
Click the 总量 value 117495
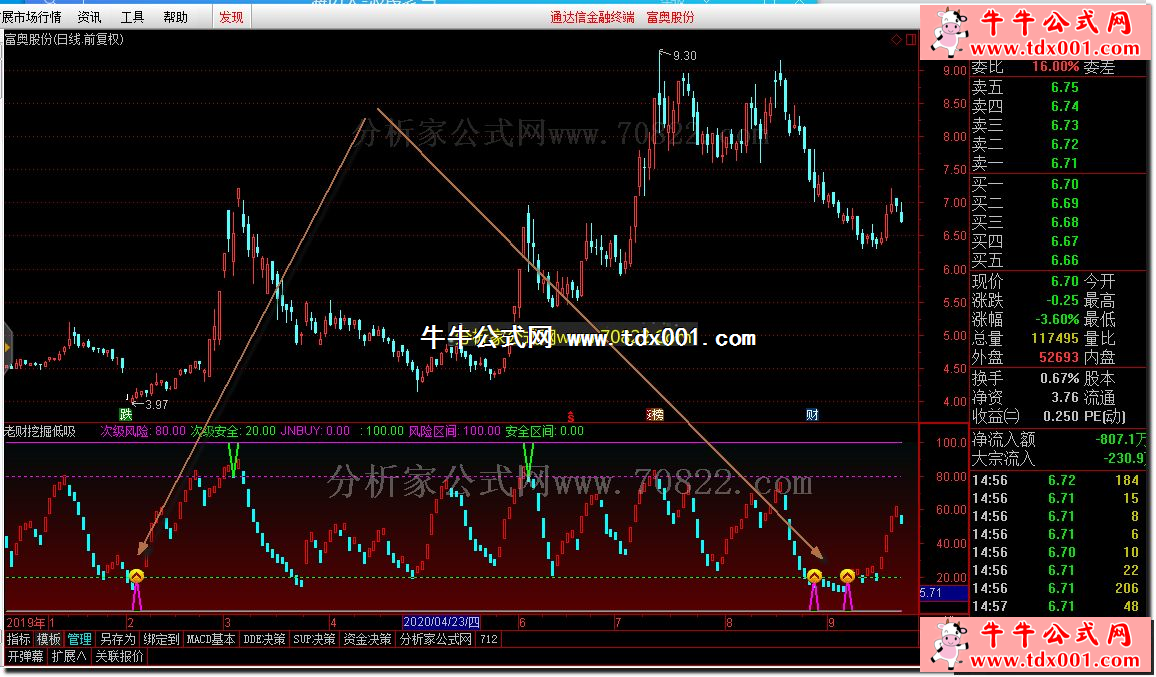[1054, 338]
